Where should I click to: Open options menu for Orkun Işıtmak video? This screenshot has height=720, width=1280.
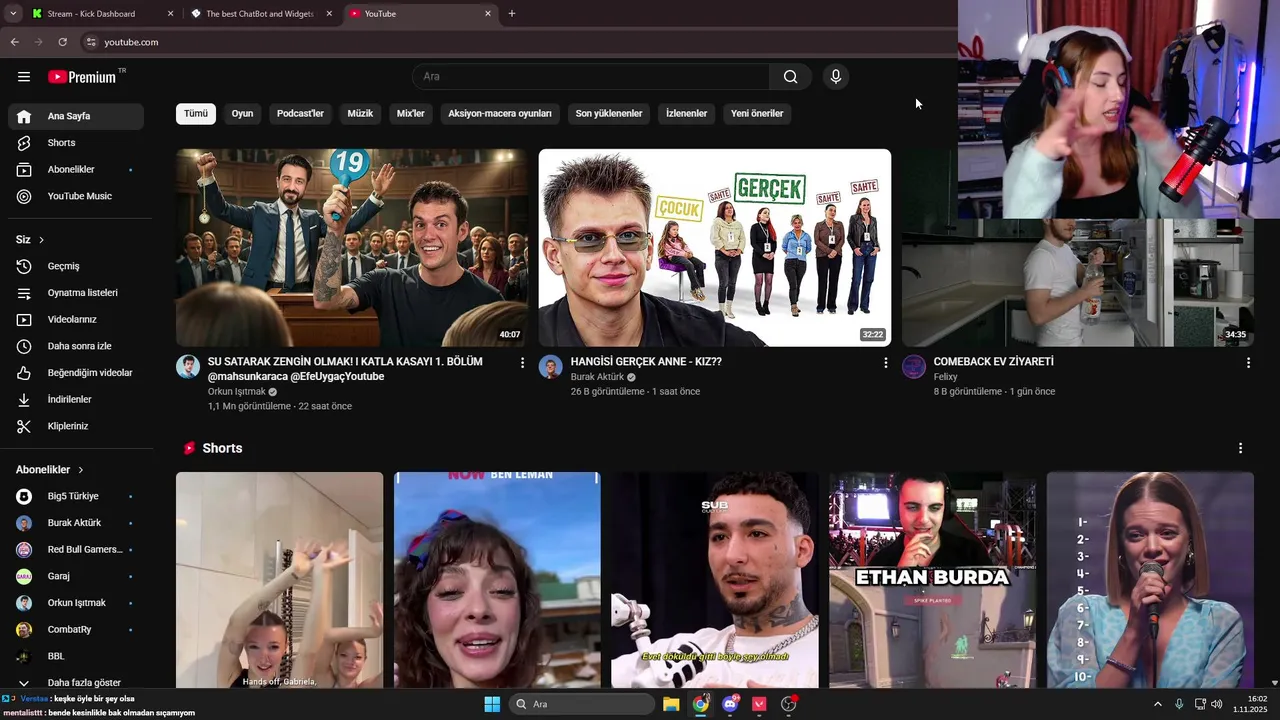point(522,363)
